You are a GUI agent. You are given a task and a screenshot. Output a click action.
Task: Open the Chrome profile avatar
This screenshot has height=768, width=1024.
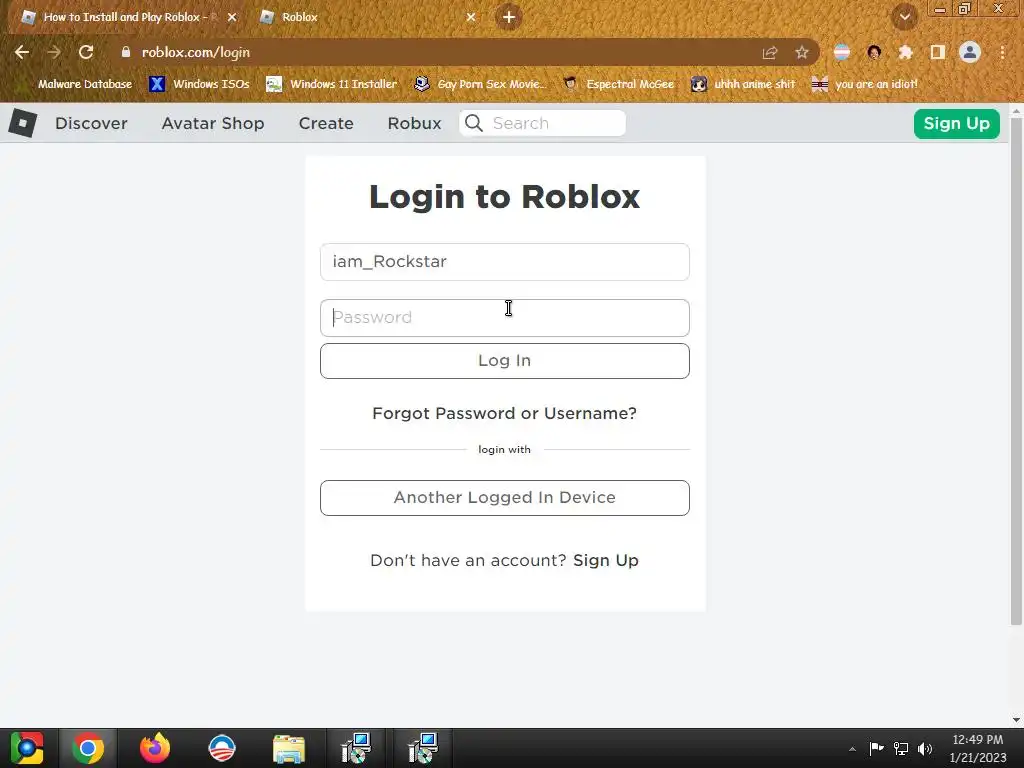pyautogui.click(x=970, y=52)
